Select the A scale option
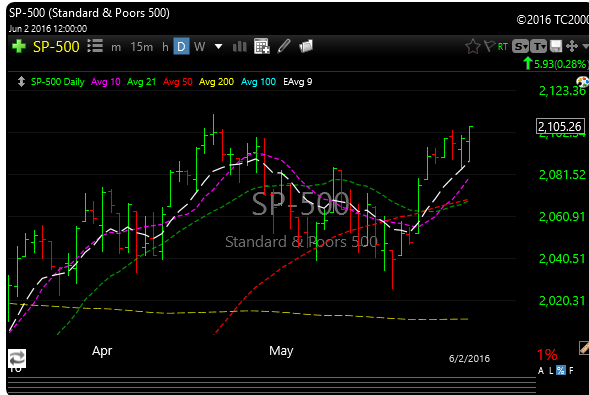The image size is (589, 395). tap(541, 371)
